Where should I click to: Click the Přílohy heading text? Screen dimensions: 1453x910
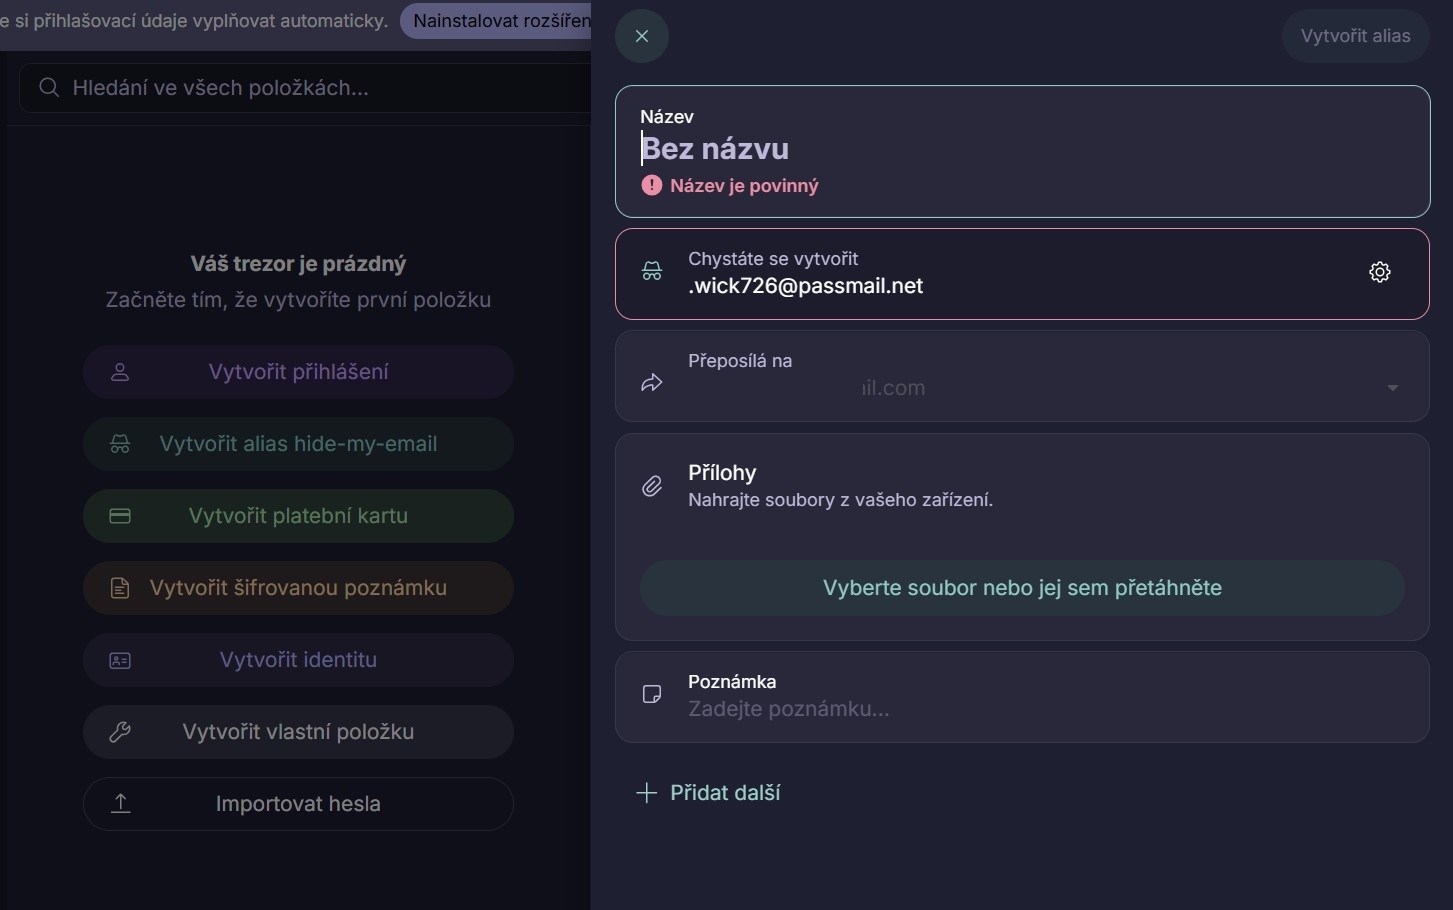click(x=722, y=473)
